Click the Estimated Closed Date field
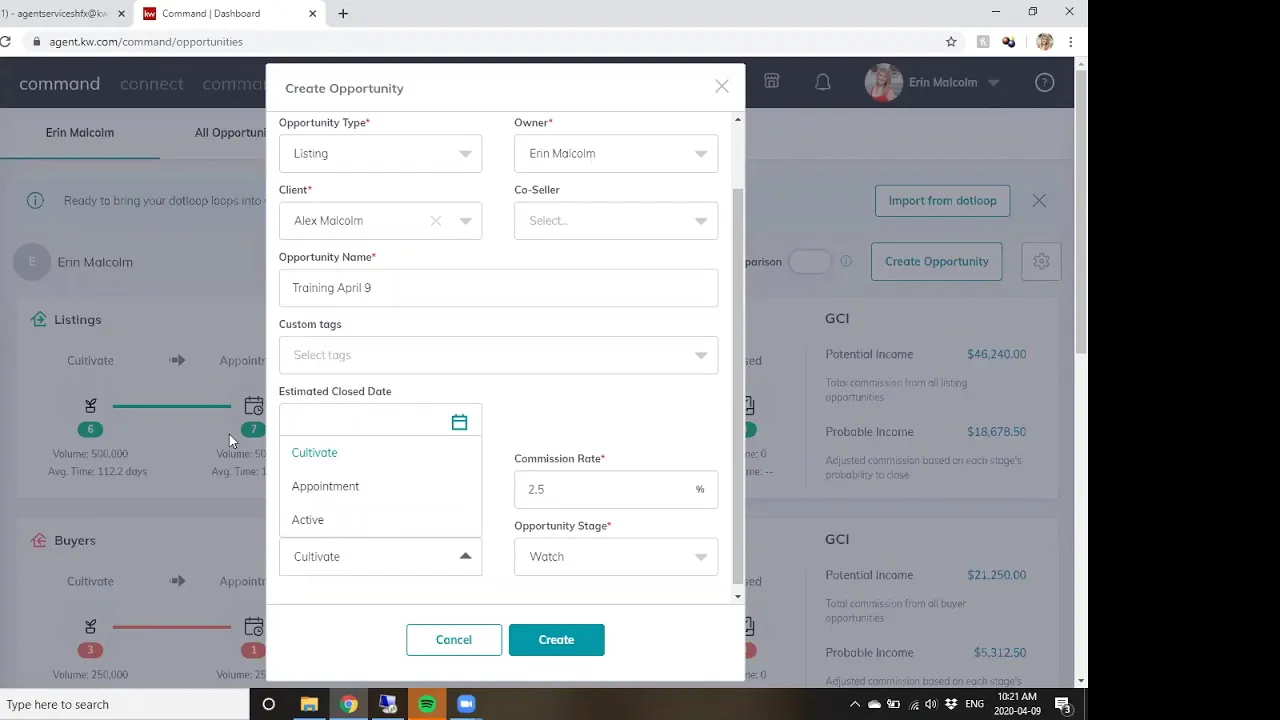Viewport: 1280px width, 720px height. [x=380, y=422]
